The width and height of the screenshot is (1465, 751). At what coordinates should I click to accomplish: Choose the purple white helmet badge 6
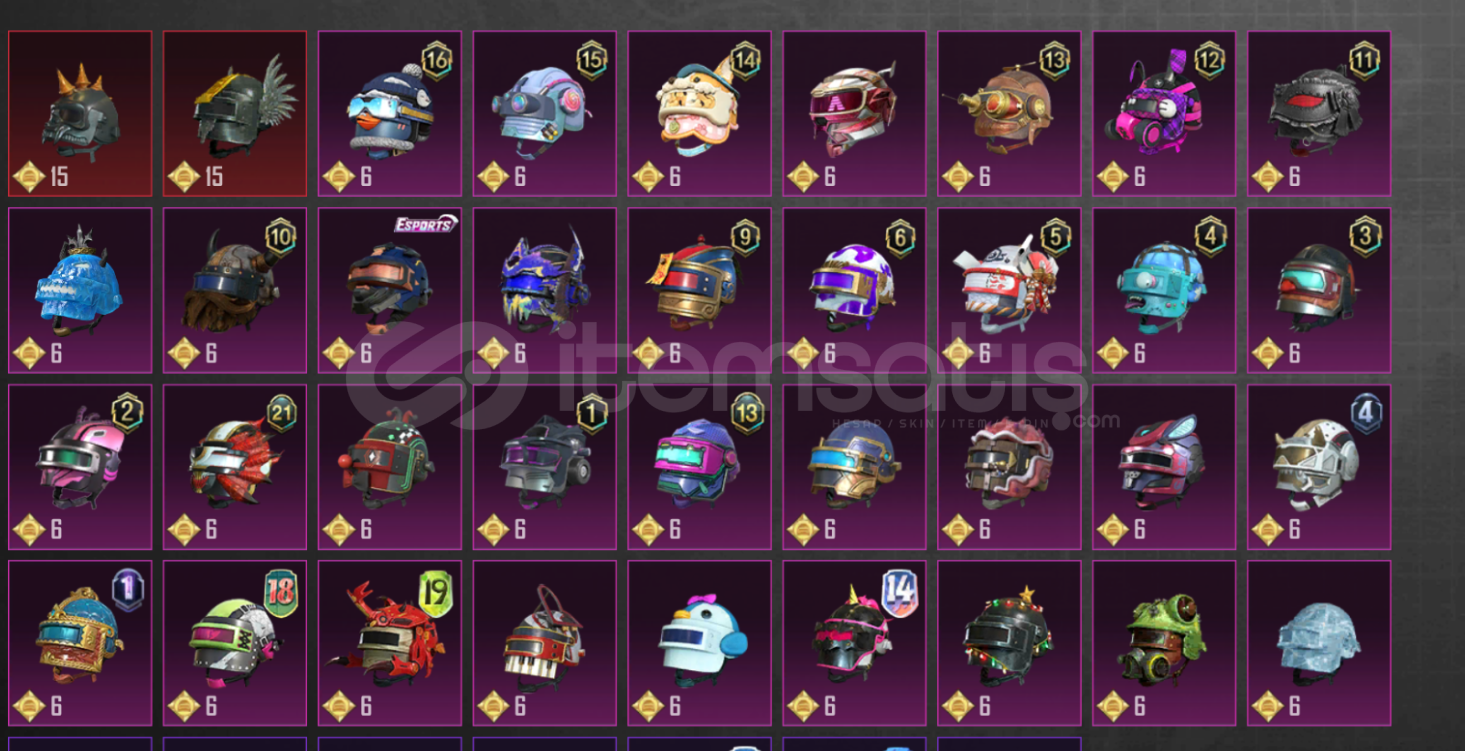[x=854, y=290]
